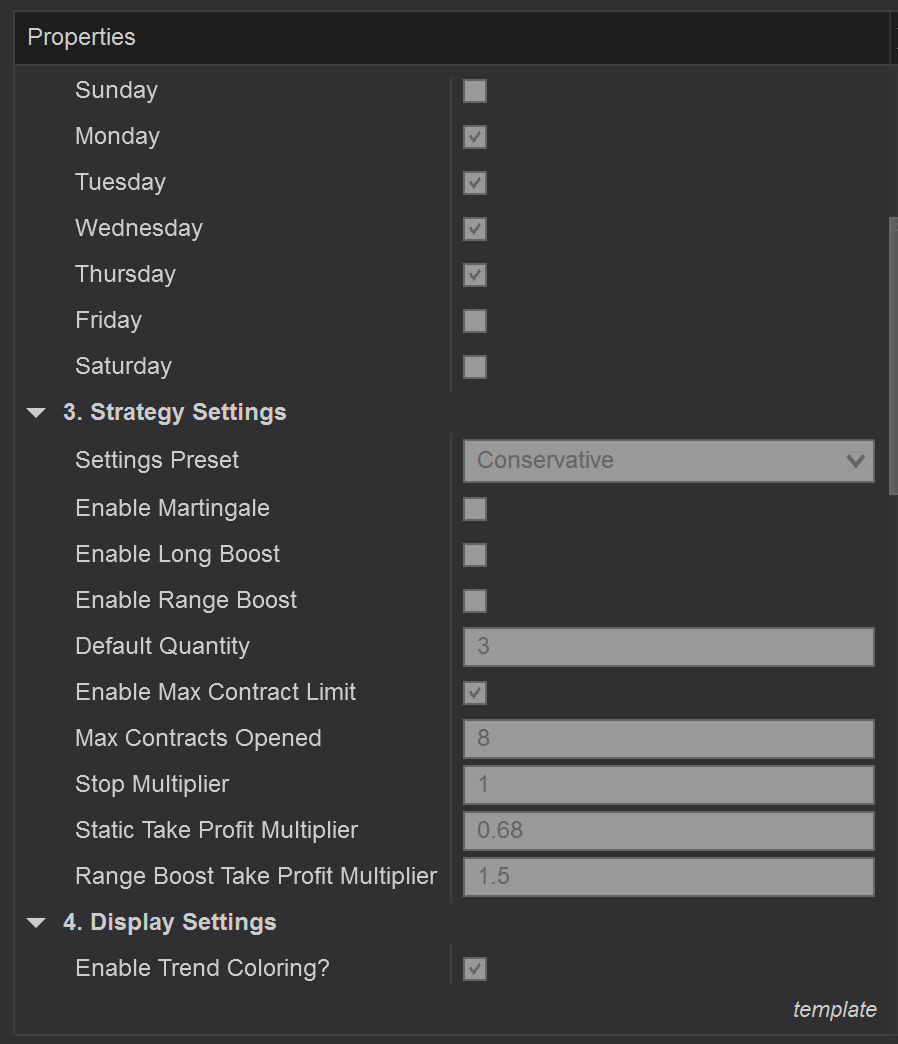The image size is (898, 1044).
Task: Toggle Thursday checkbox off
Action: click(475, 275)
